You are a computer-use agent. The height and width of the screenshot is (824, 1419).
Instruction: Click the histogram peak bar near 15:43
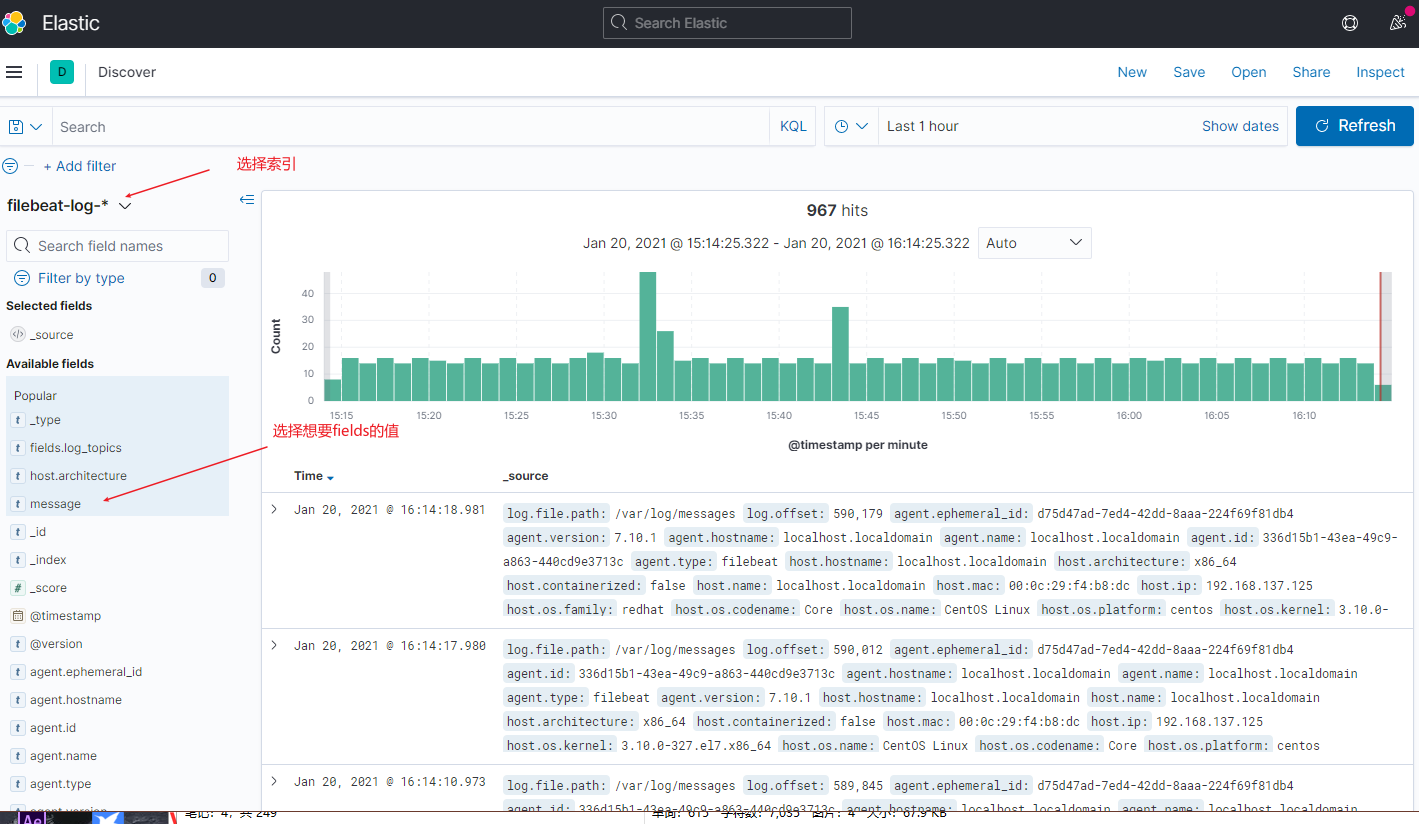(840, 354)
